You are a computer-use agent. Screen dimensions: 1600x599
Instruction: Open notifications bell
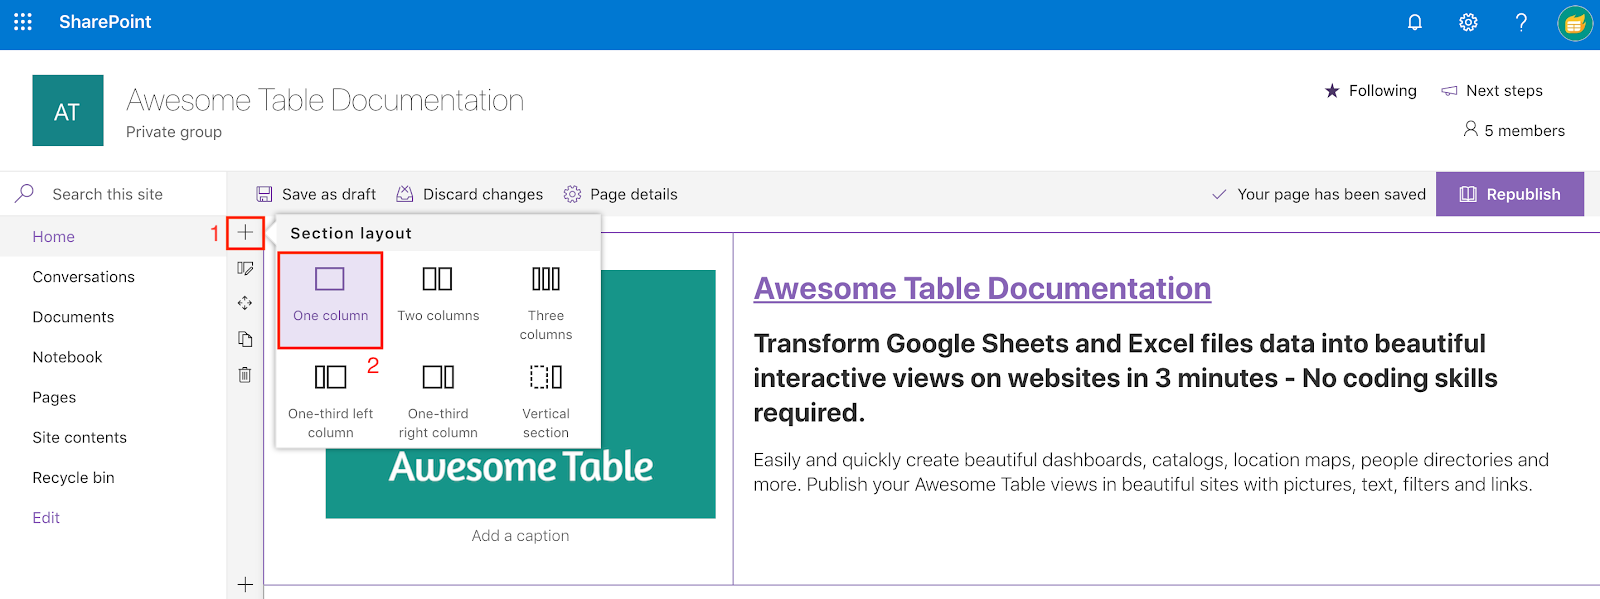(1415, 22)
